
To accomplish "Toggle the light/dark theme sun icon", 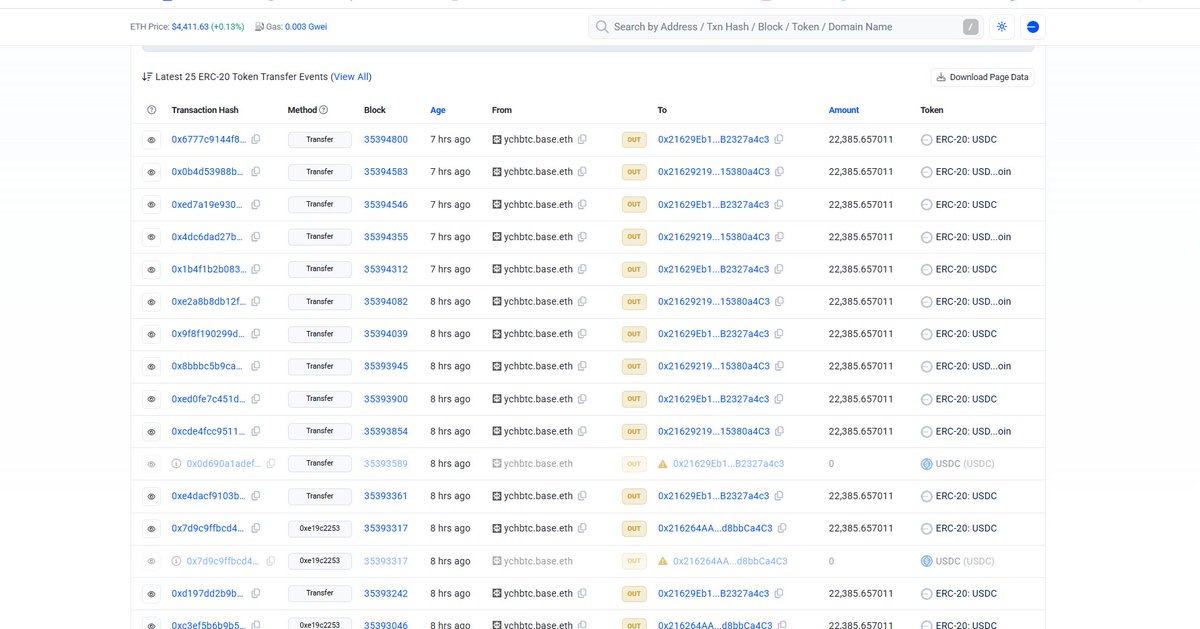I will [x=1002, y=27].
